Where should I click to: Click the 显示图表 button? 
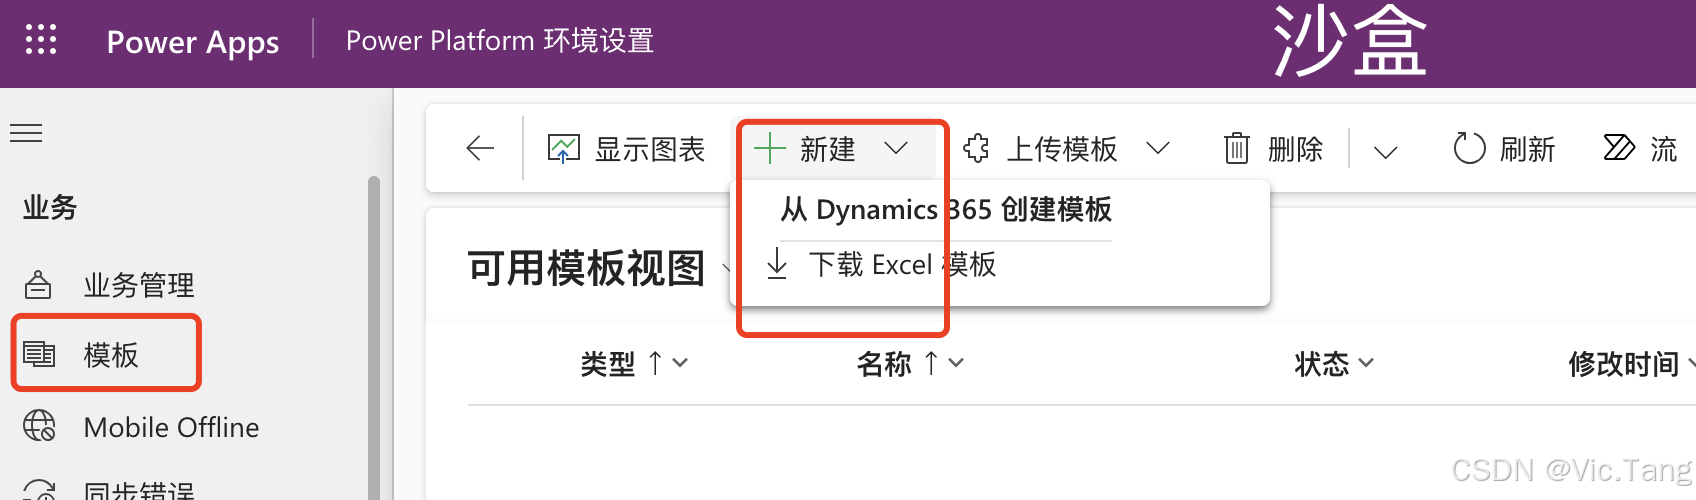(x=627, y=149)
